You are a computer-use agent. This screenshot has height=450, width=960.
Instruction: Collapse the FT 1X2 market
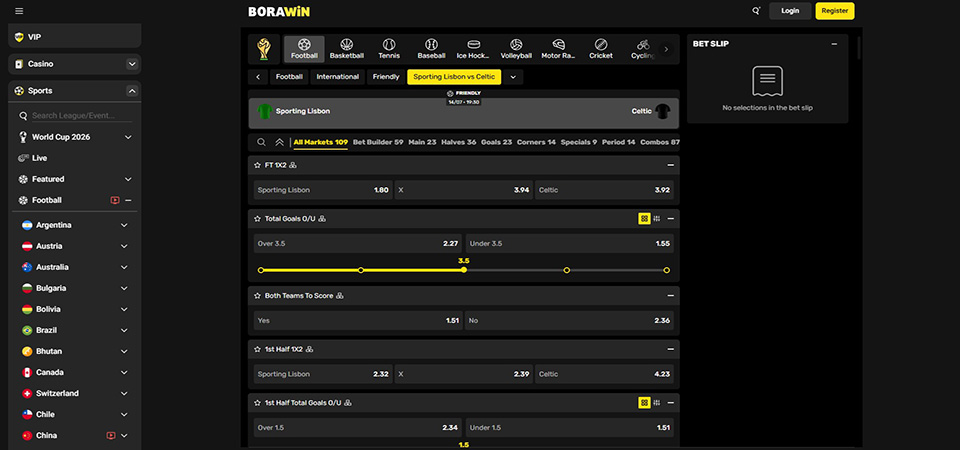(670, 165)
